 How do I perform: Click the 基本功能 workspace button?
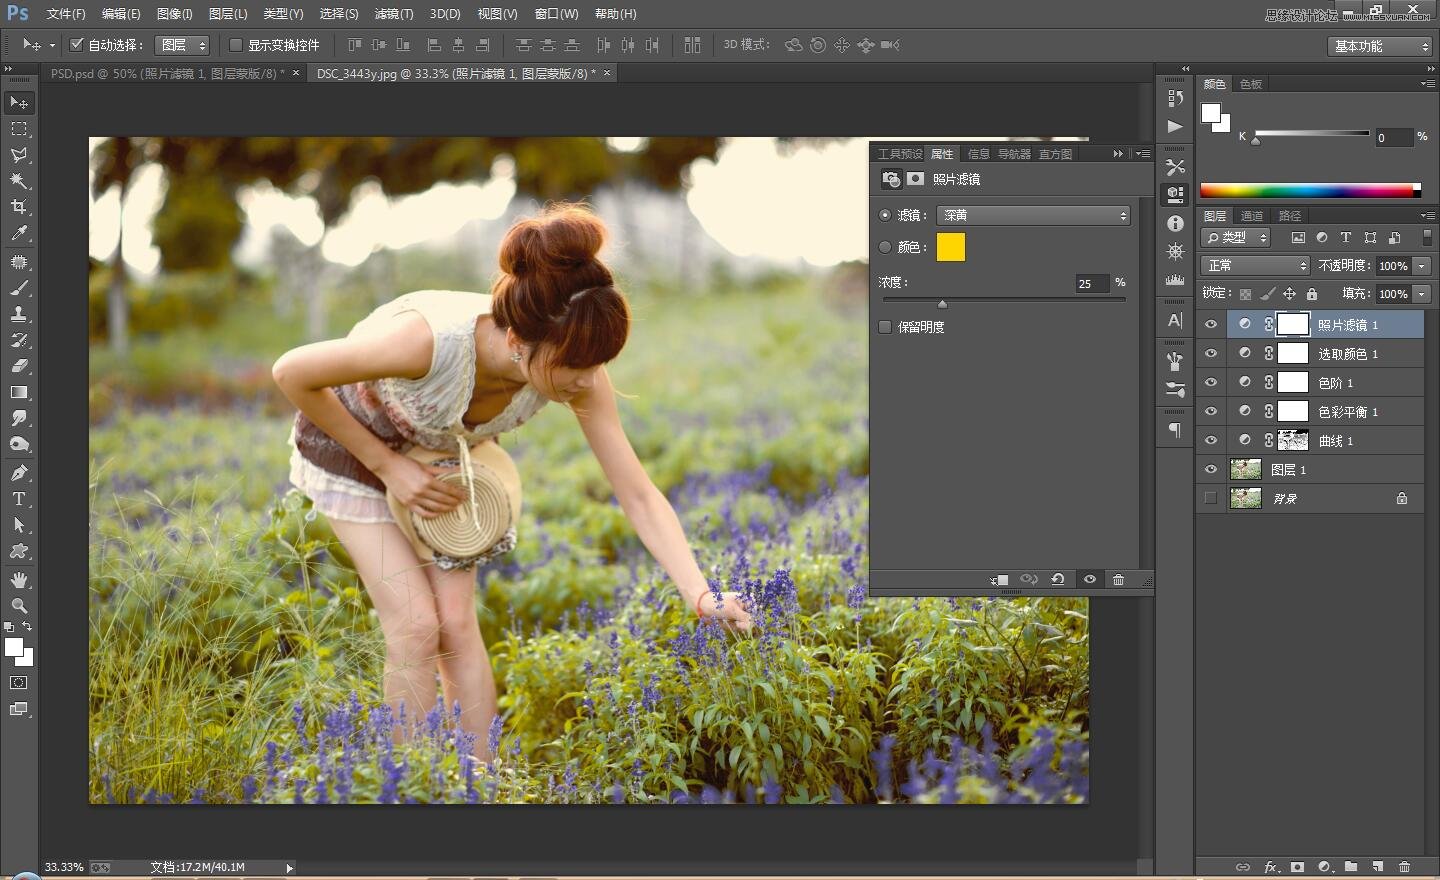1378,45
